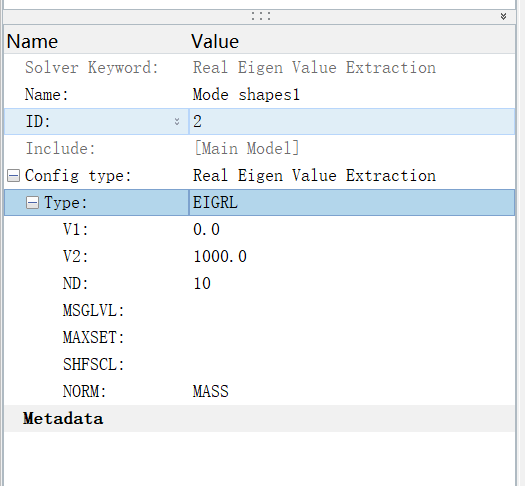The height and width of the screenshot is (486, 525).
Task: Collapse the Config type row
Action: click(x=13, y=176)
